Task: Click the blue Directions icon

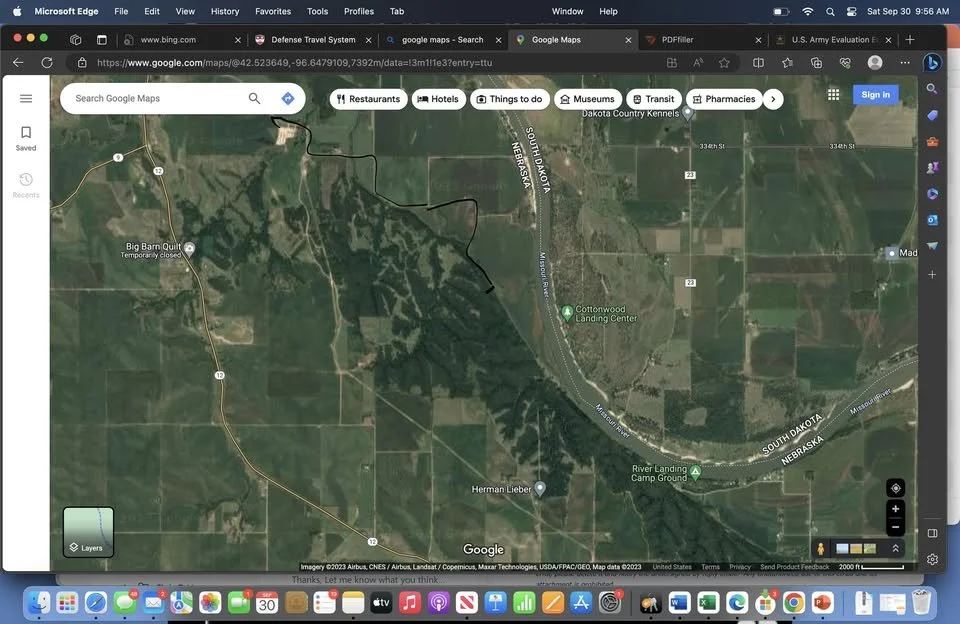Action: click(288, 99)
